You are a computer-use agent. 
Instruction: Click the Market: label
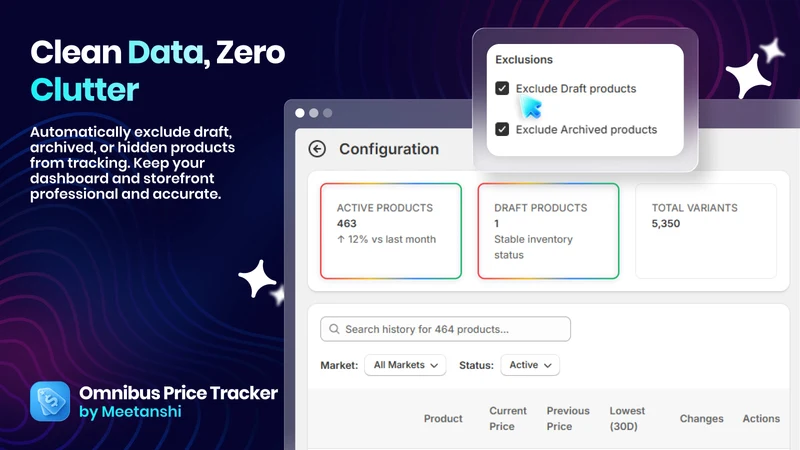[339, 365]
